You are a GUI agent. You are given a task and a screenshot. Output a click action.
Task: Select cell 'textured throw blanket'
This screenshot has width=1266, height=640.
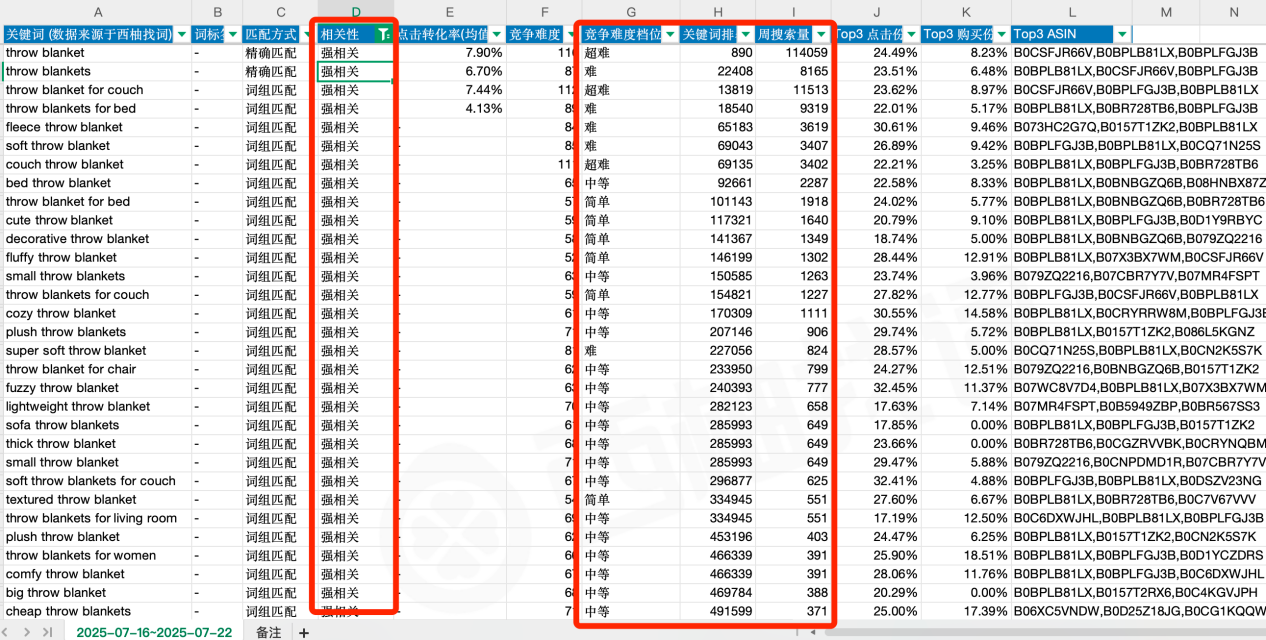[x=98, y=500]
